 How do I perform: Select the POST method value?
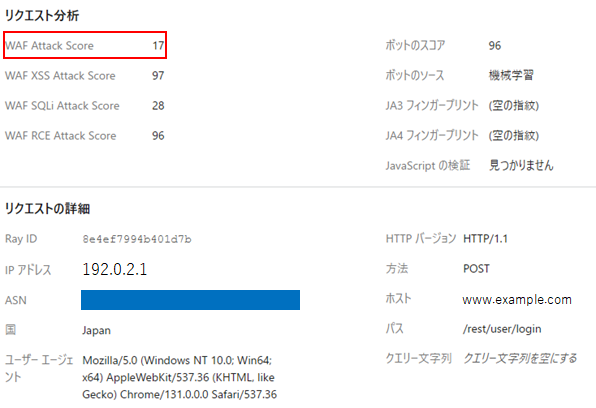tap(476, 269)
